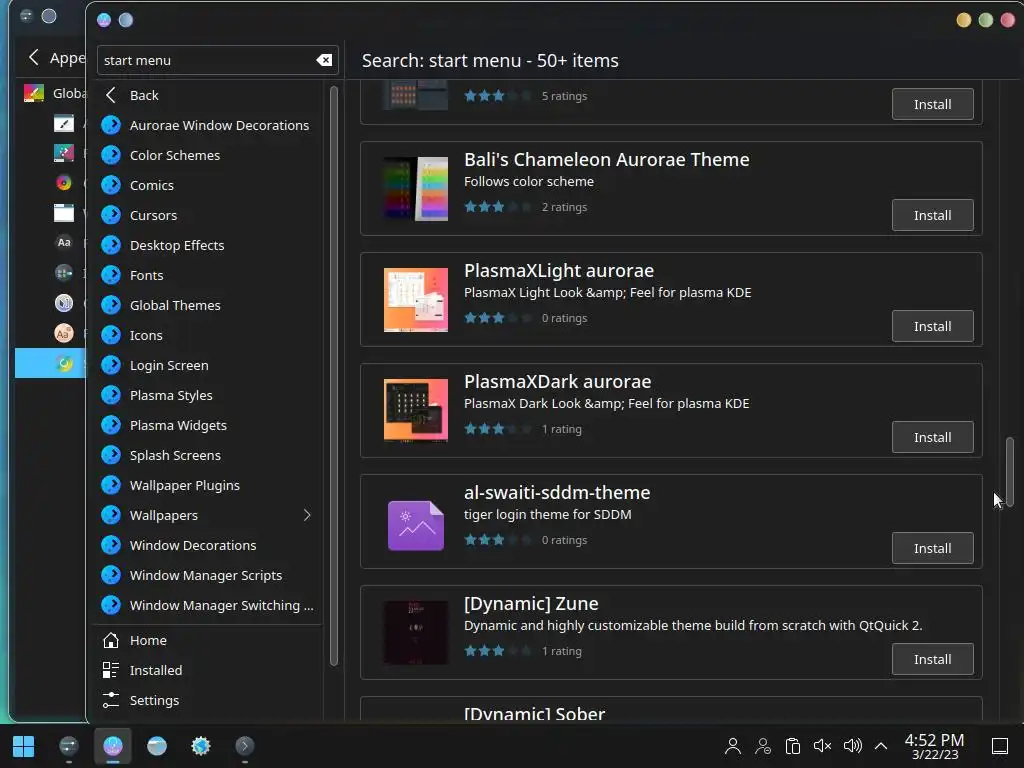Open [Dynamic] Zune thumbnail
Screen dimensions: 1024x768
[x=416, y=633]
